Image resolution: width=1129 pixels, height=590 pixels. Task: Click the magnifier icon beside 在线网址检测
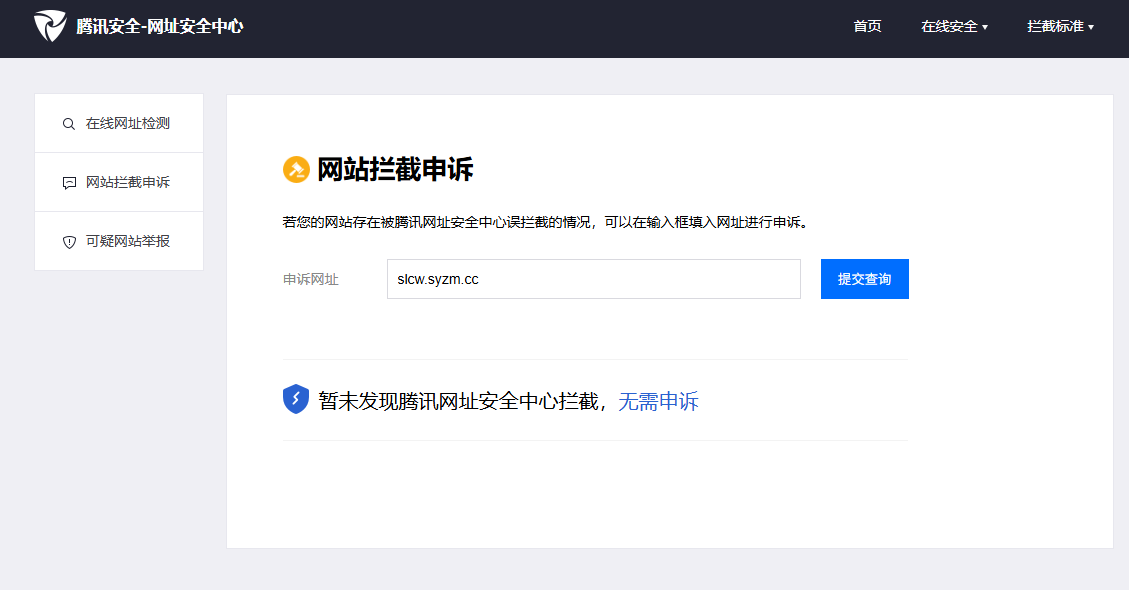(x=68, y=124)
